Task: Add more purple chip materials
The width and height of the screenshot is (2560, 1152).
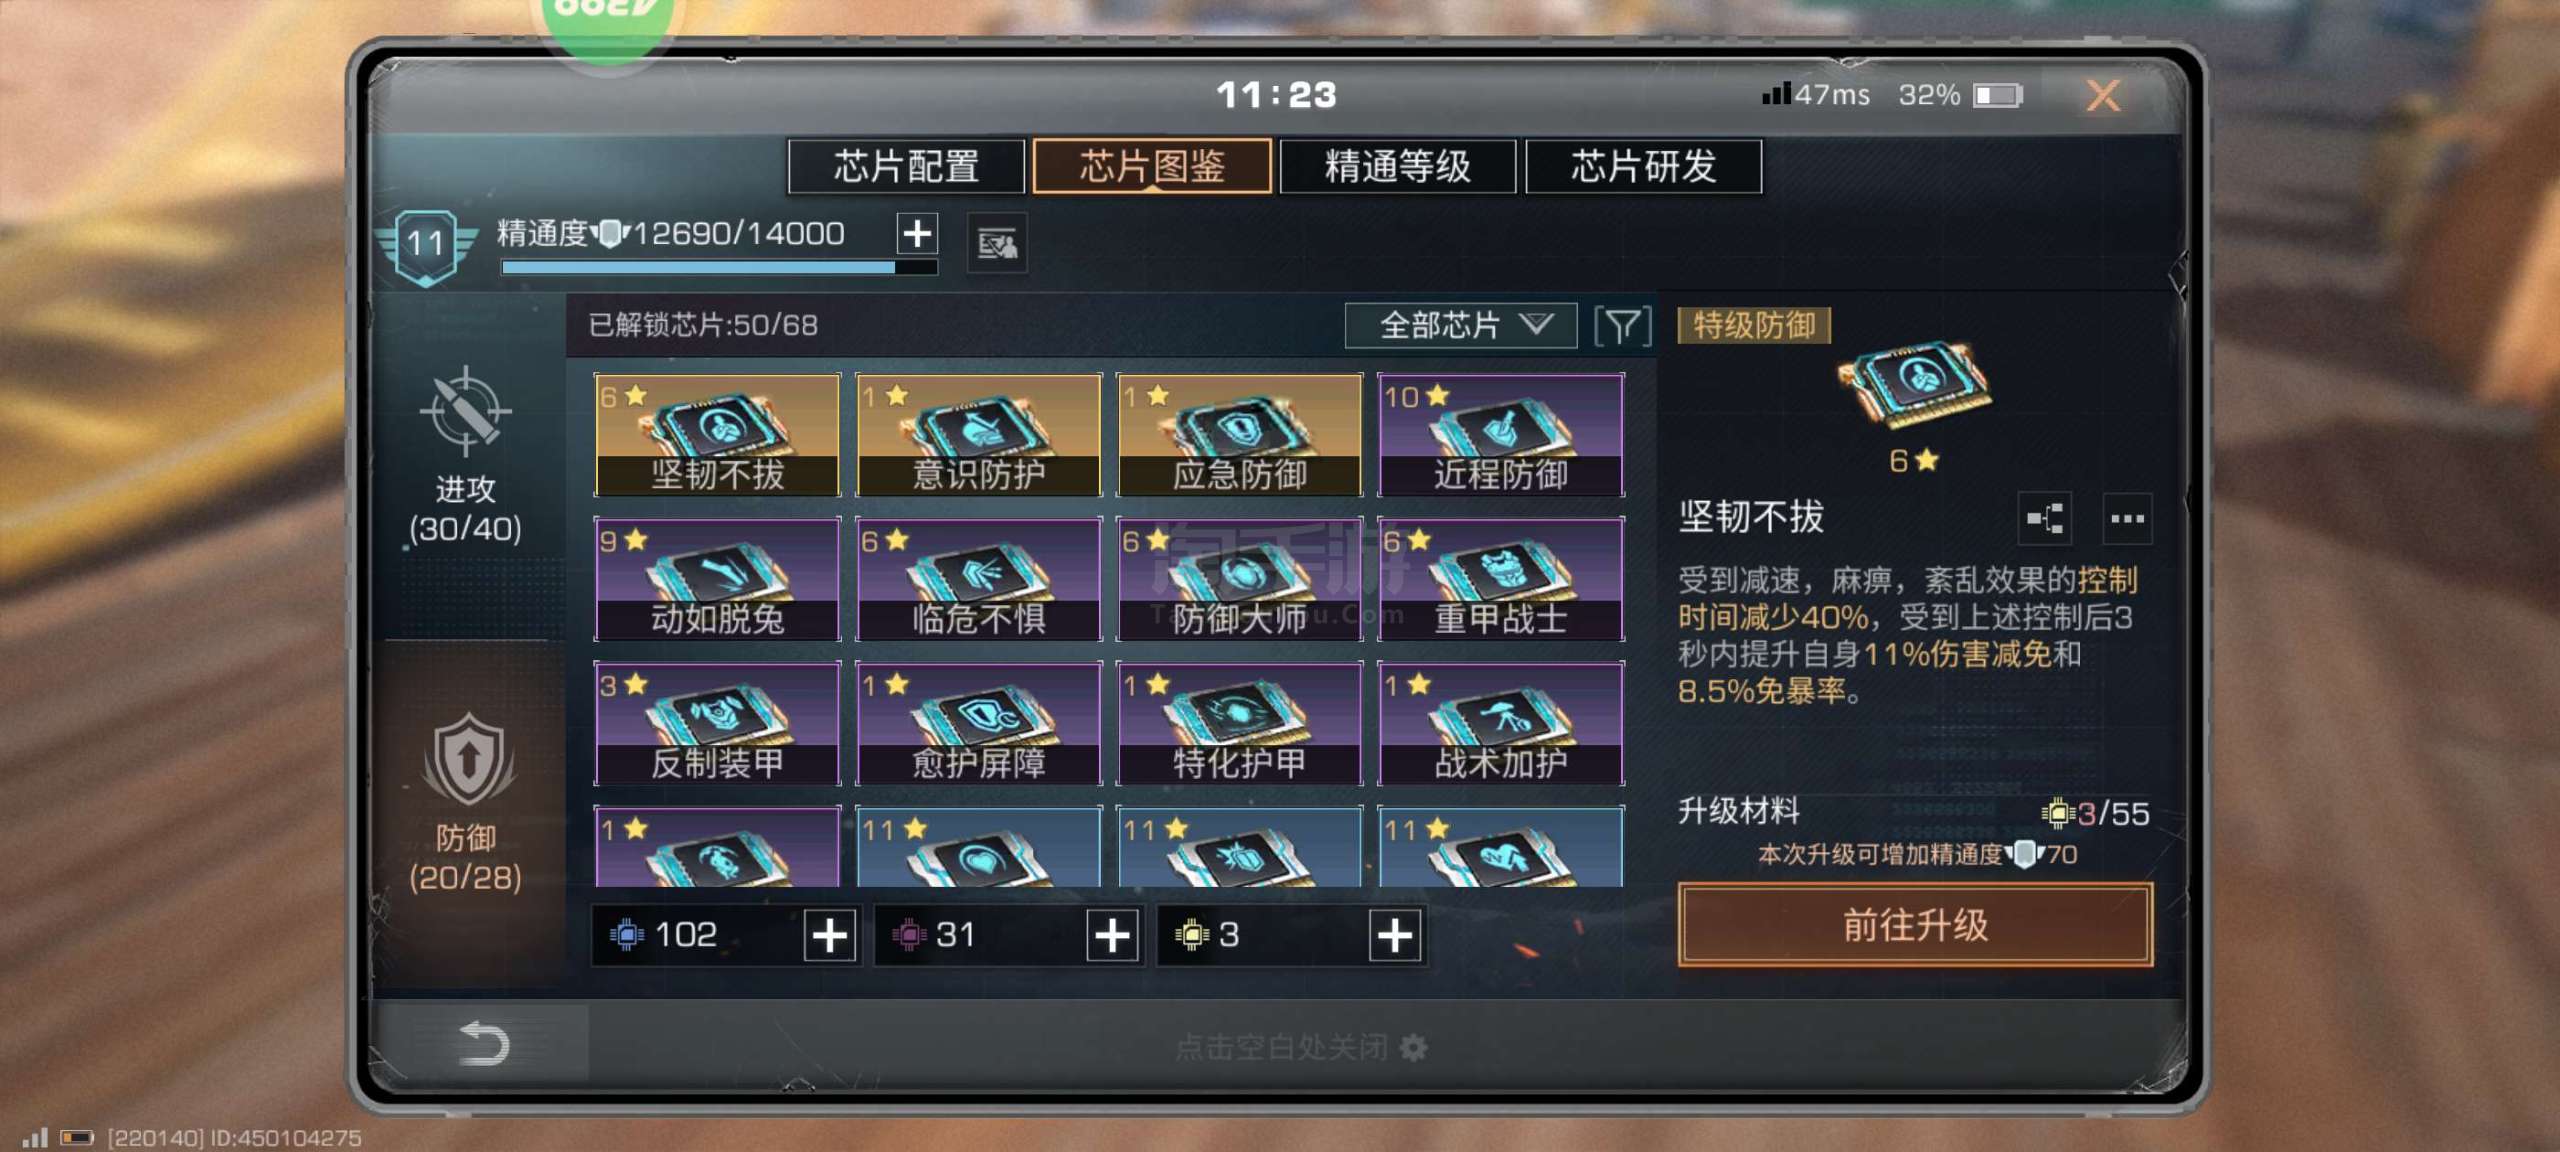Action: pos(1112,936)
